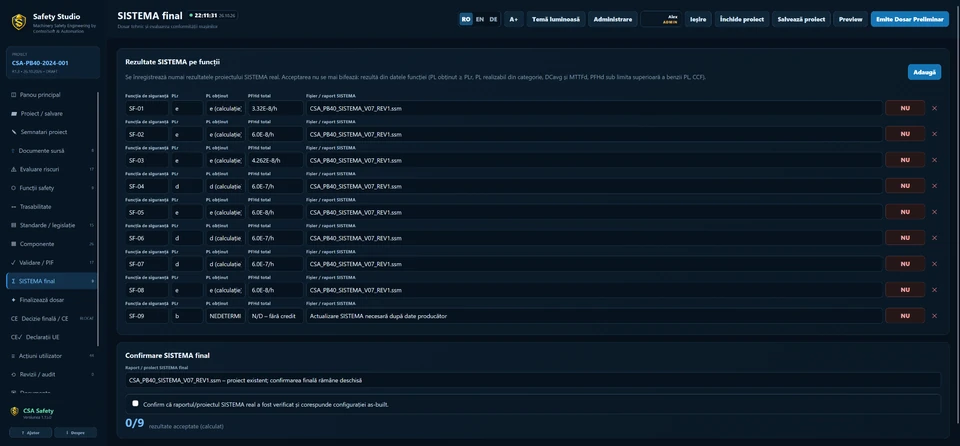Open PL obținut dropdown for SF-04
This screenshot has height=446, width=960.
point(225,186)
